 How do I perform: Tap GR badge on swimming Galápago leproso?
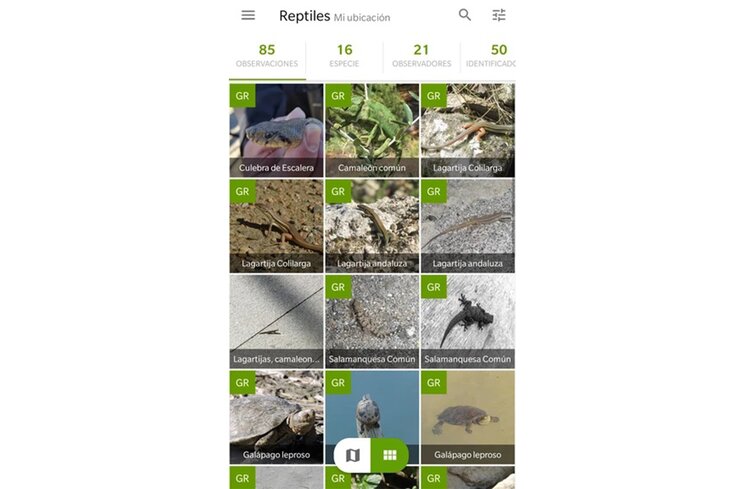click(433, 383)
